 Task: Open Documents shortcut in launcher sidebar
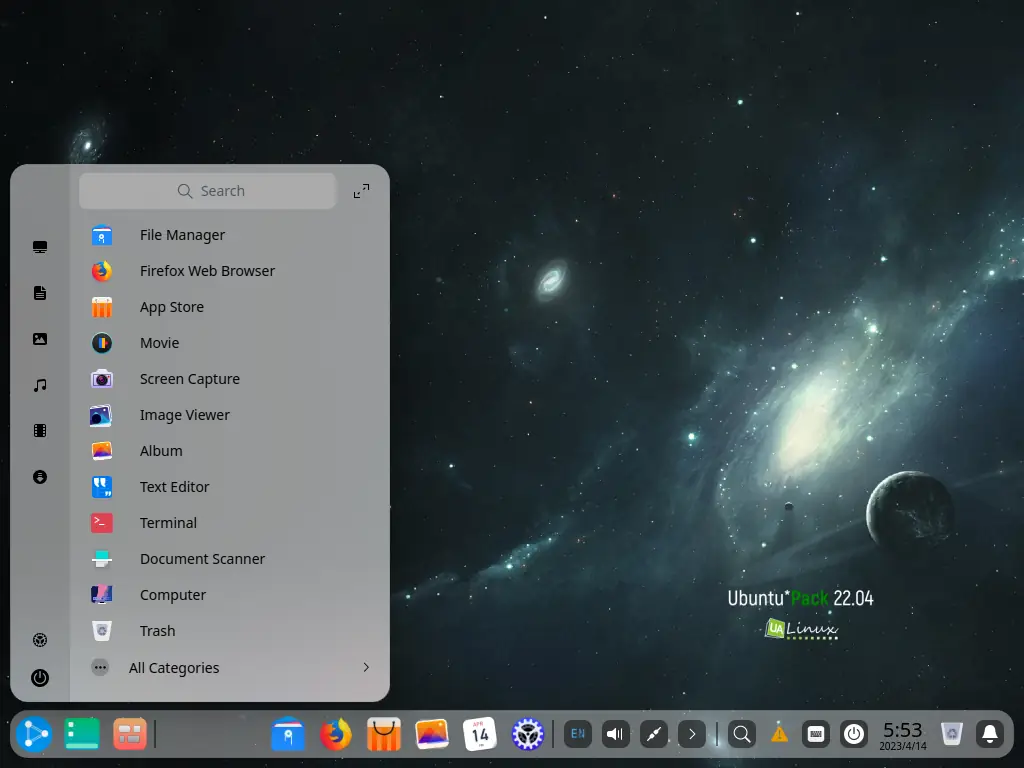40,293
